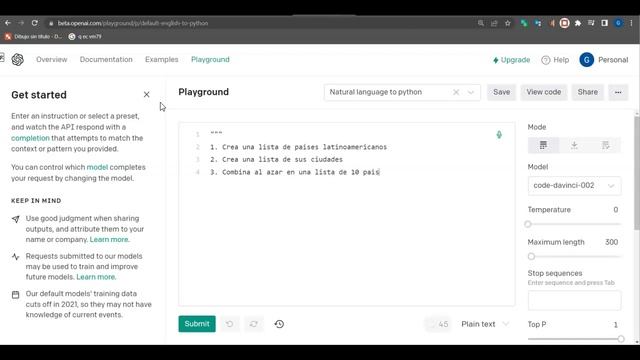Open the history clock icon

(x=279, y=324)
